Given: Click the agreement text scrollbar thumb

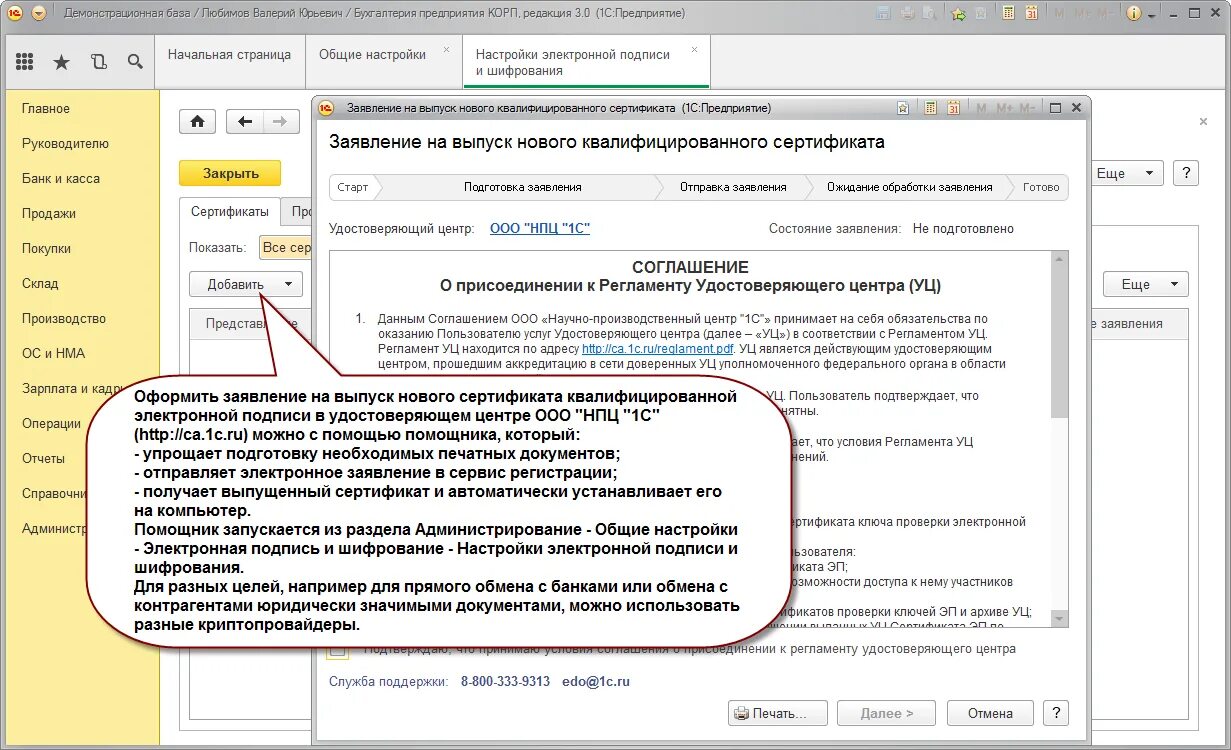Looking at the screenshot, I should pos(1060,340).
